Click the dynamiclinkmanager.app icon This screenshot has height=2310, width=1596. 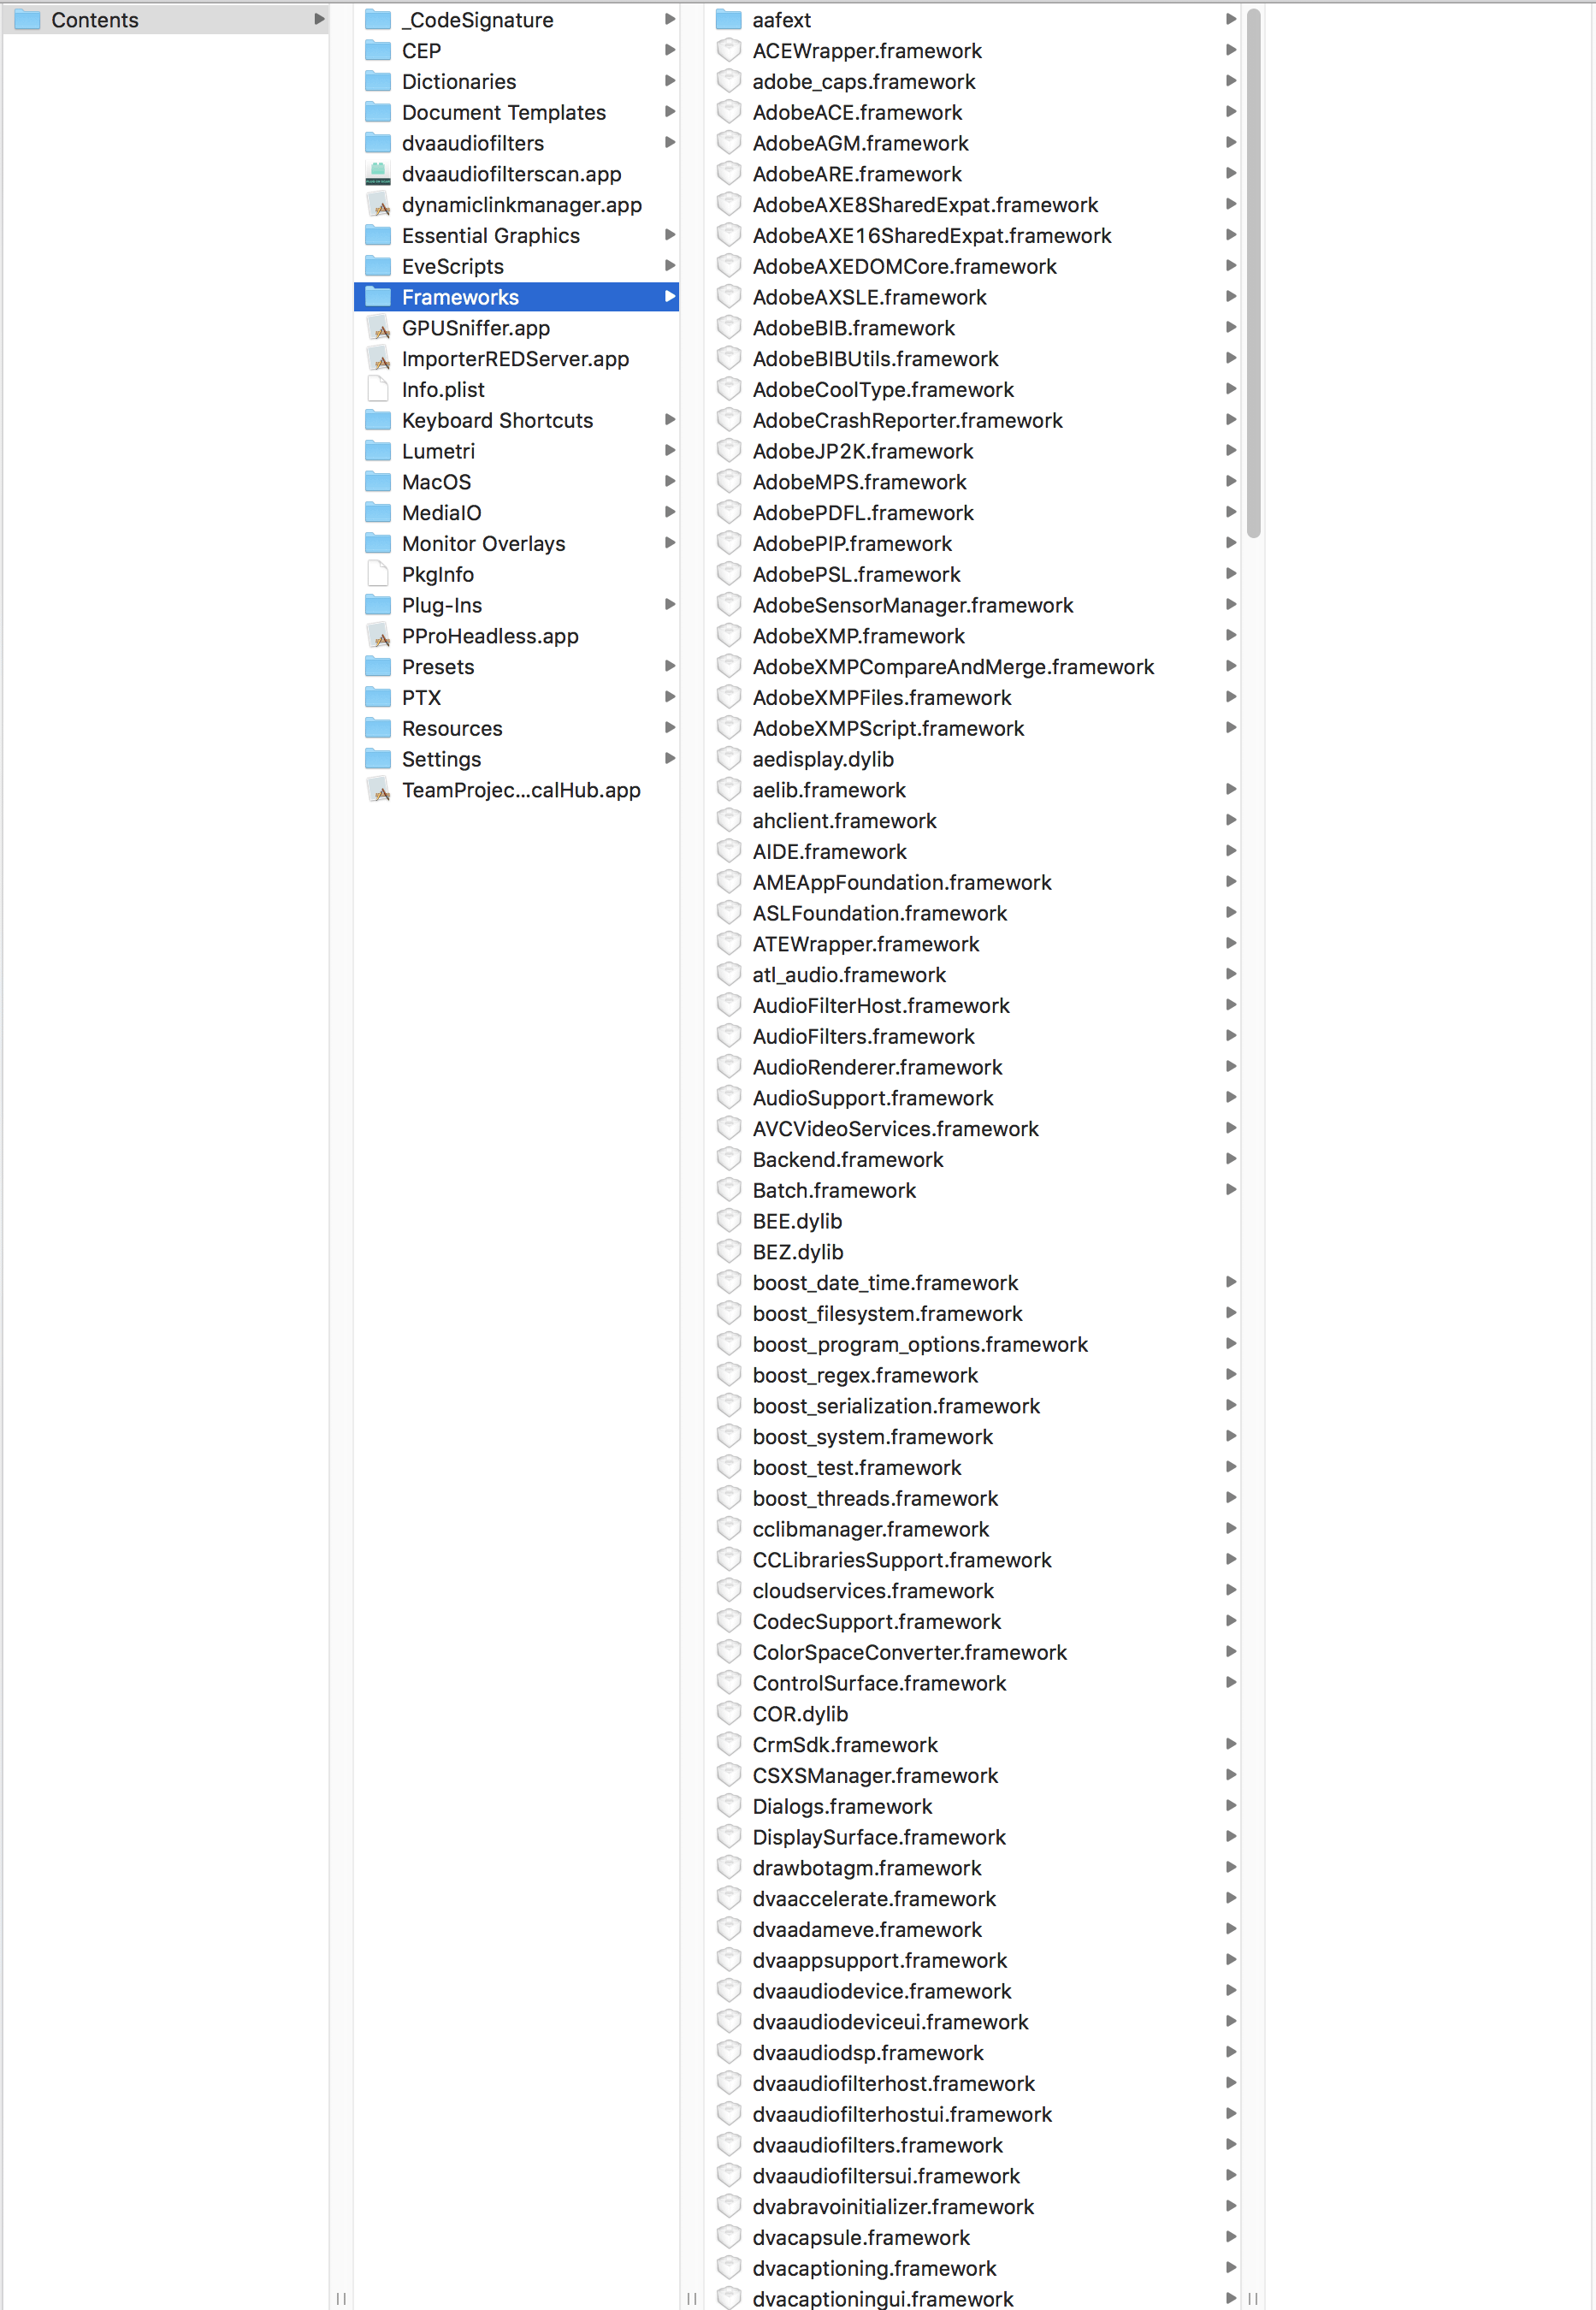pos(378,204)
